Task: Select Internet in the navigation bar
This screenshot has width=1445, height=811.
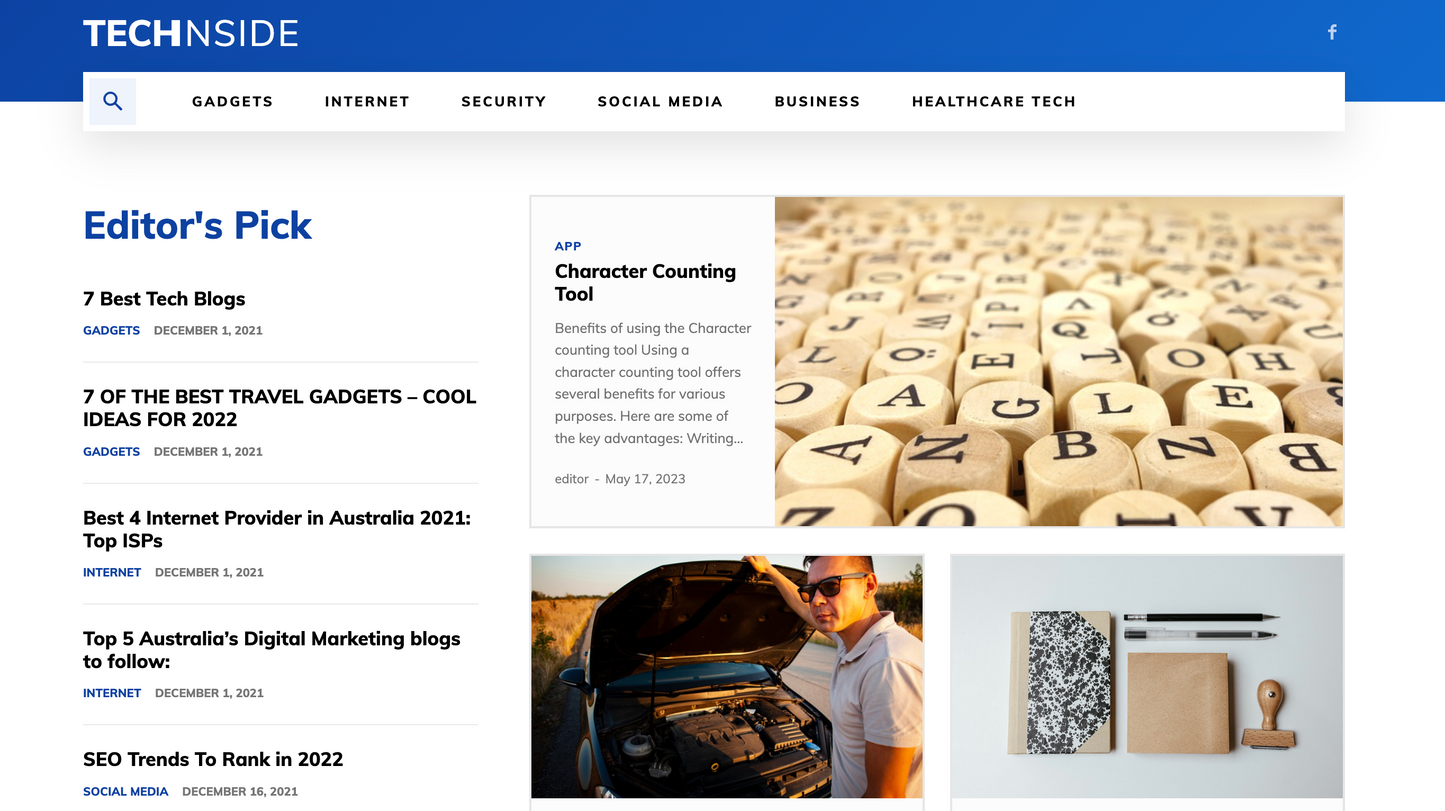Action: coord(367,101)
